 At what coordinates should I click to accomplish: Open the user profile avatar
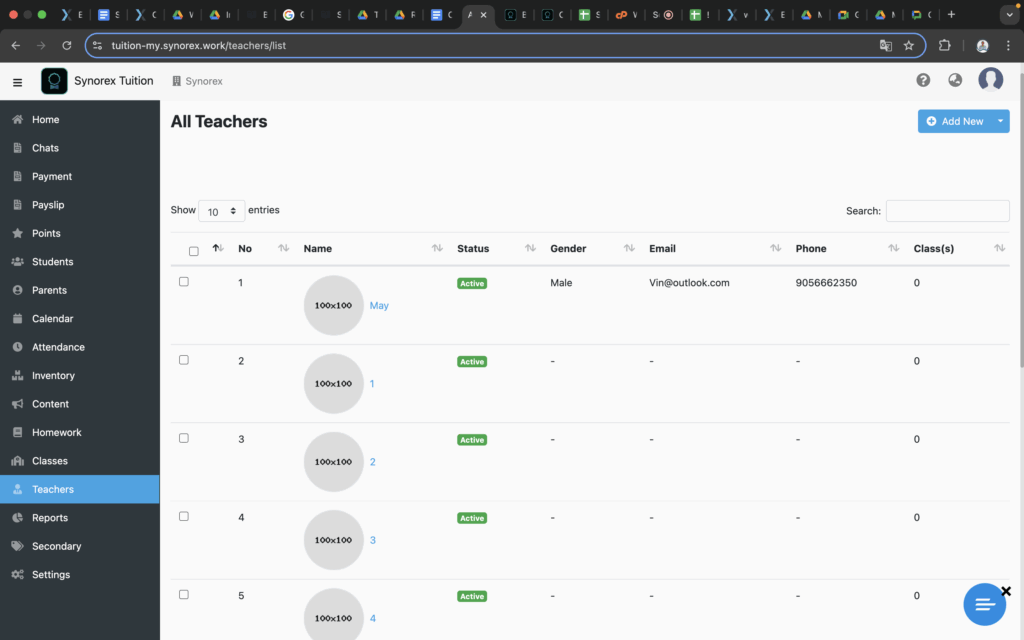[x=990, y=80]
